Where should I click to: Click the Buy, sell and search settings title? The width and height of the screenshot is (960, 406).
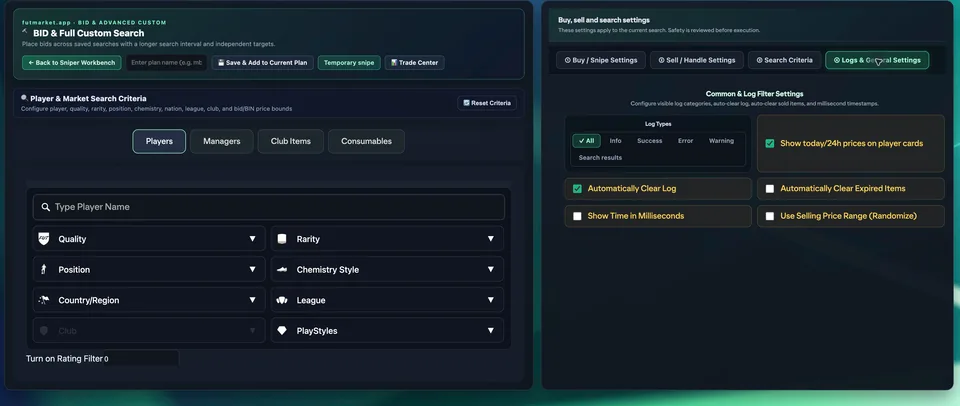coord(604,20)
